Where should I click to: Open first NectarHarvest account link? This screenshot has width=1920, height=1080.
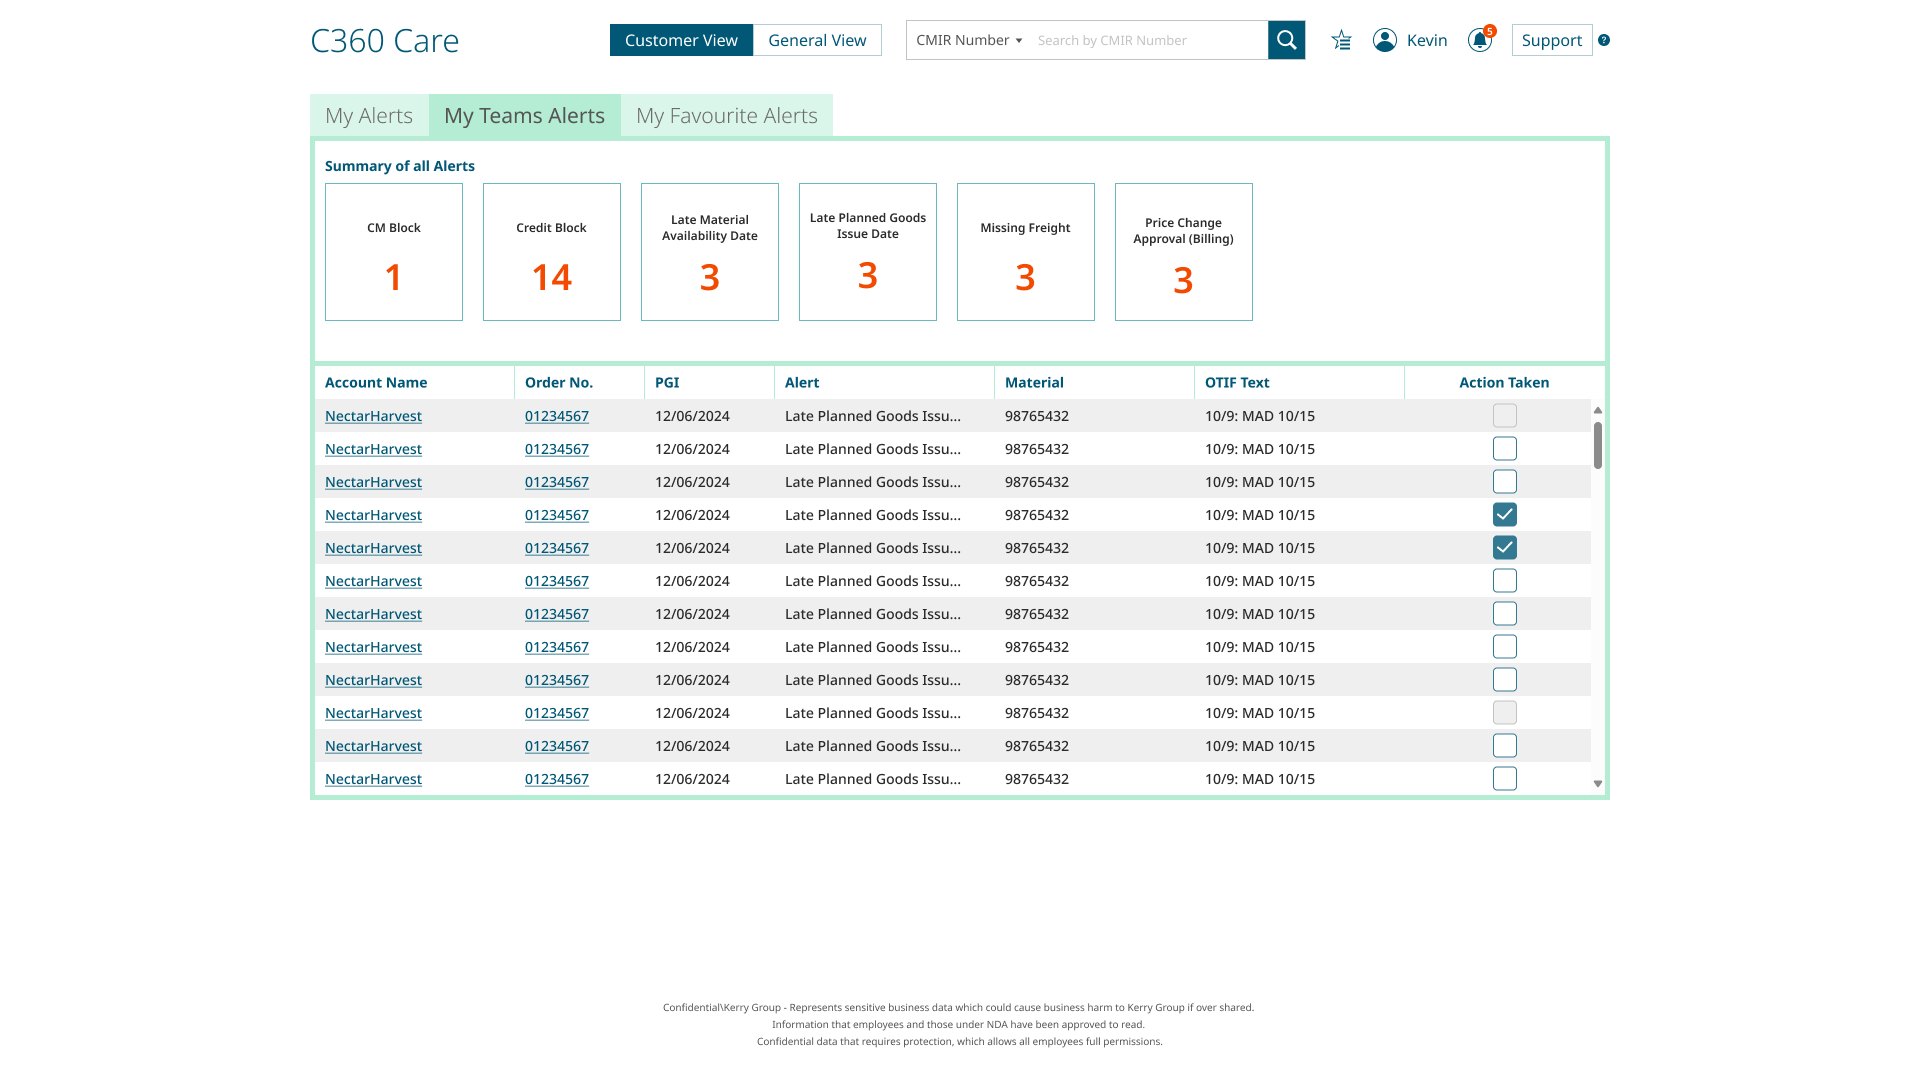pos(373,416)
